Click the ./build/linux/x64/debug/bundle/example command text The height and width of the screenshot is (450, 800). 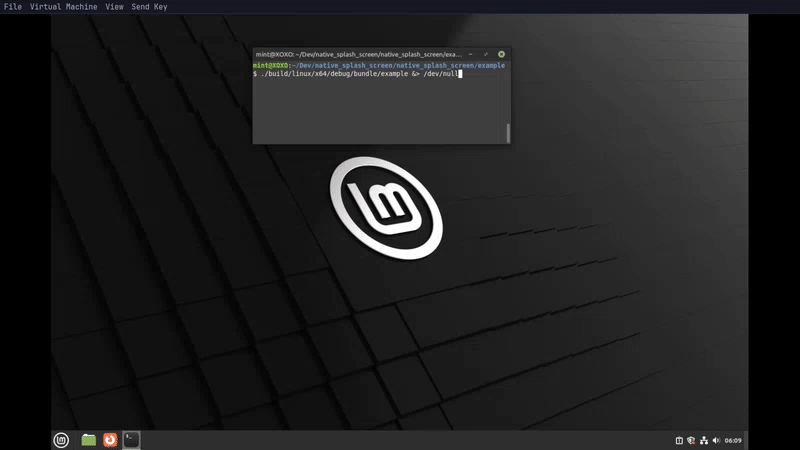tap(334, 74)
